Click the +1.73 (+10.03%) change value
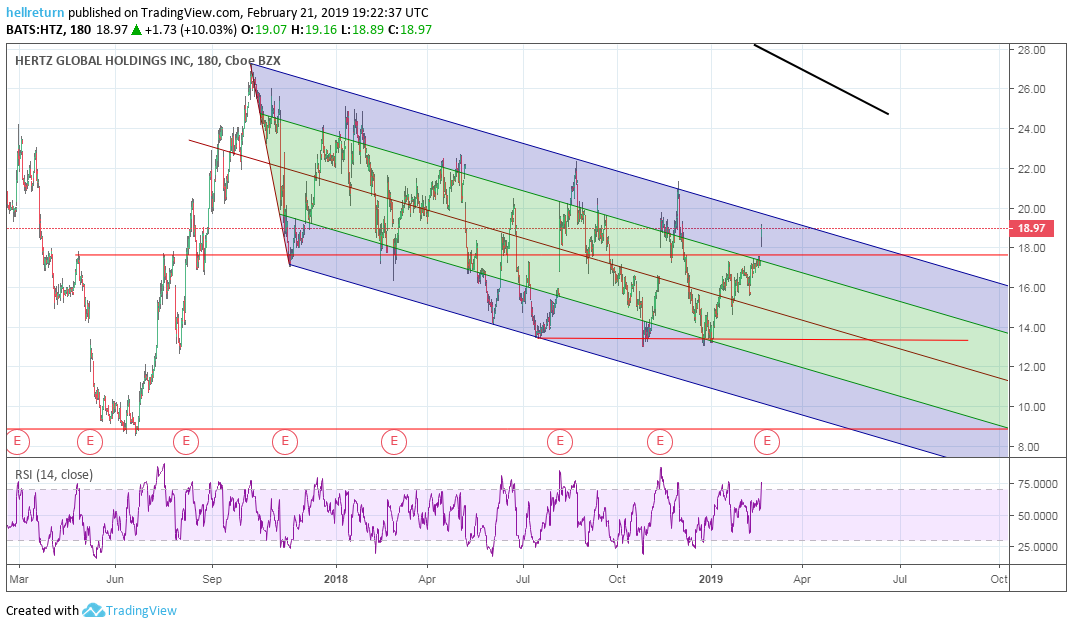 (x=191, y=29)
